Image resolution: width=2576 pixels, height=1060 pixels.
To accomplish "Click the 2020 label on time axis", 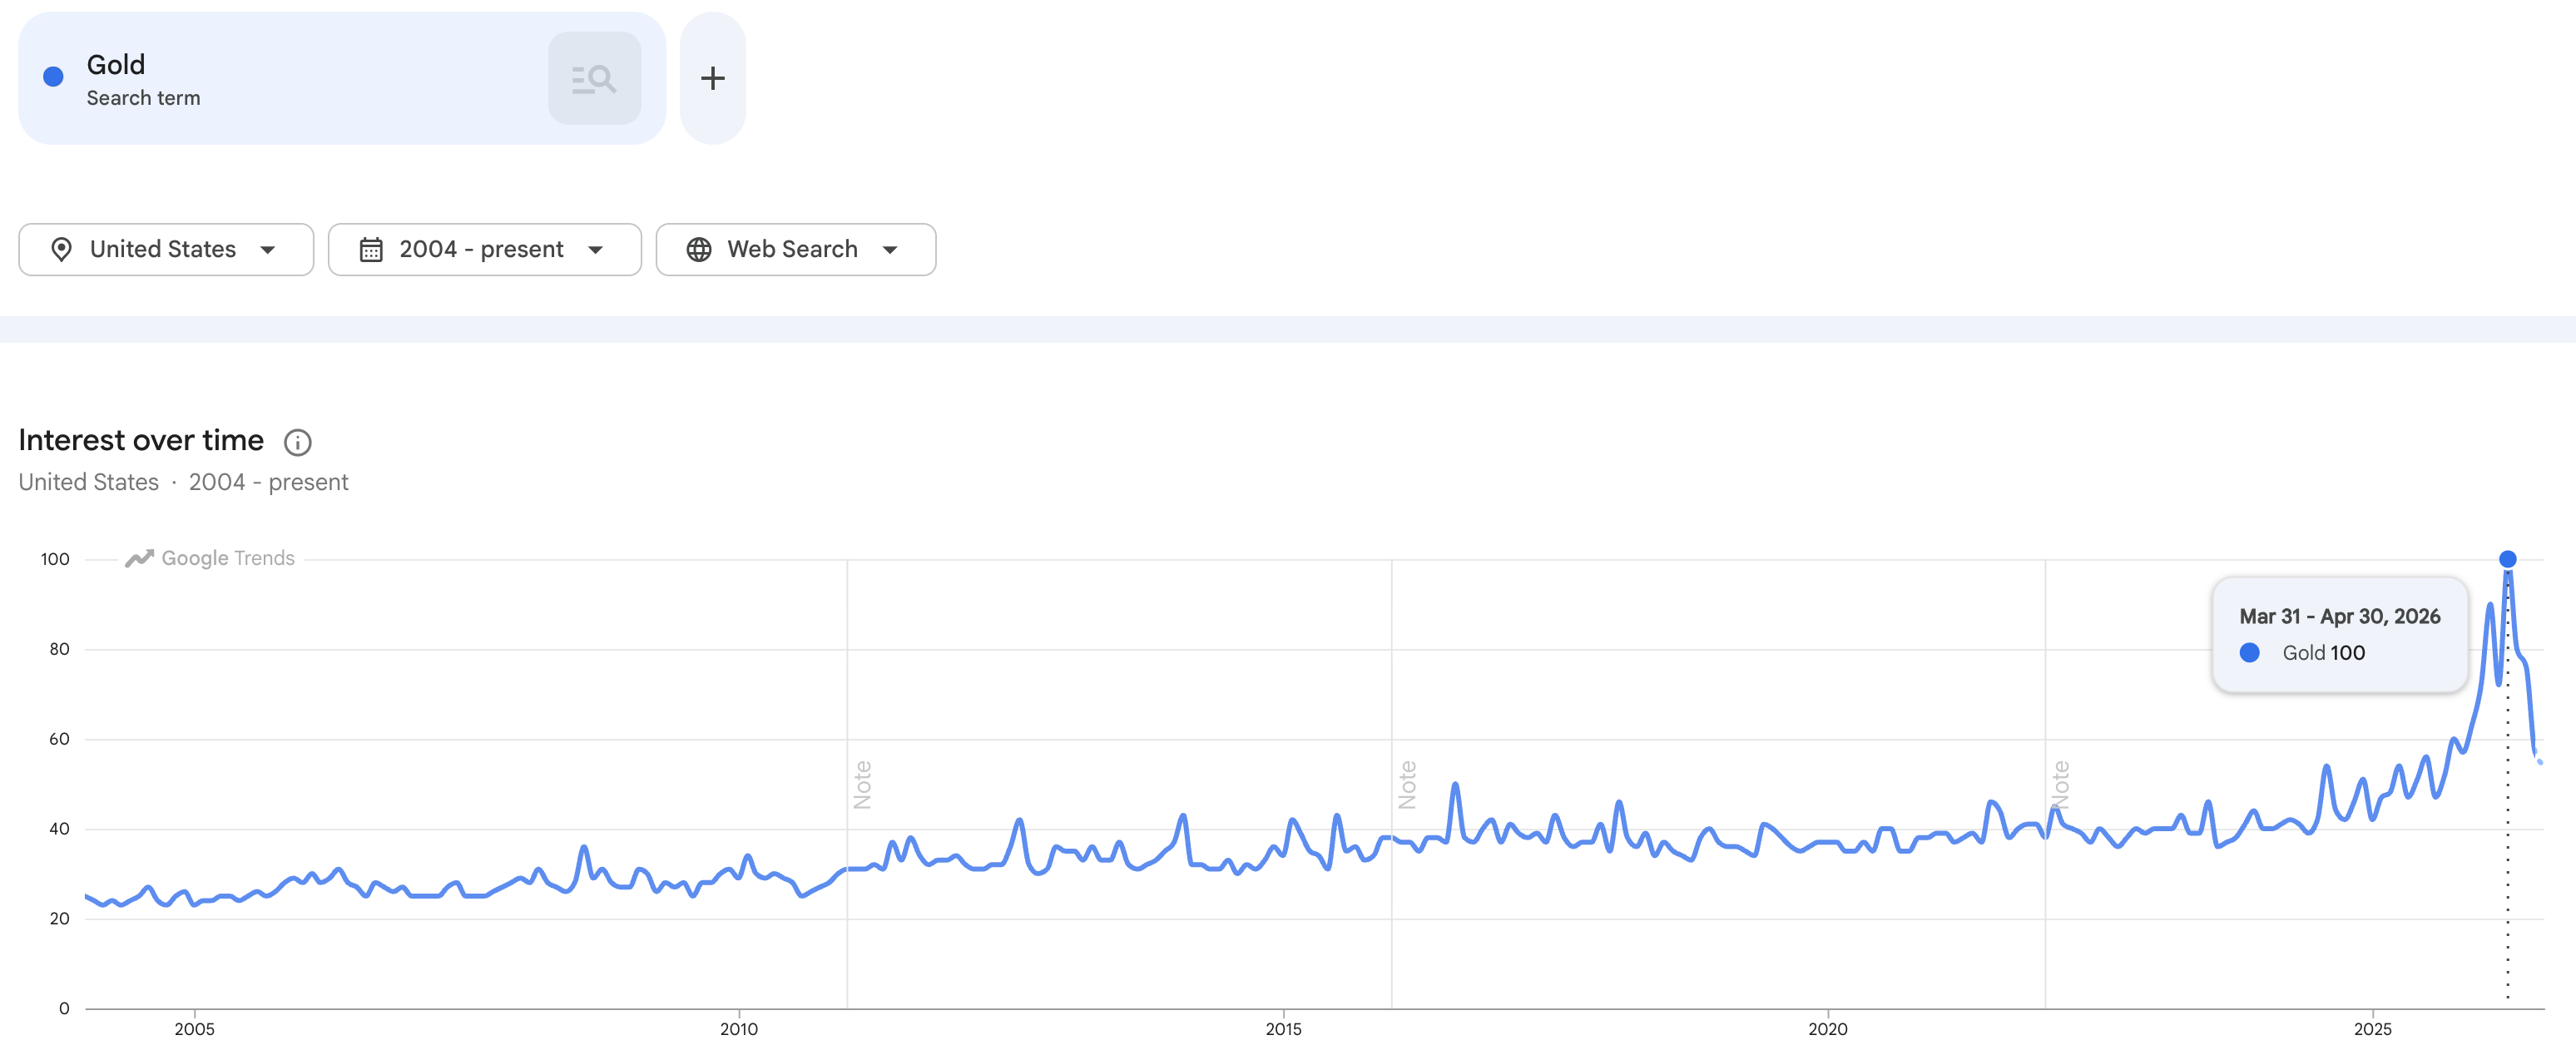I will point(1828,1029).
